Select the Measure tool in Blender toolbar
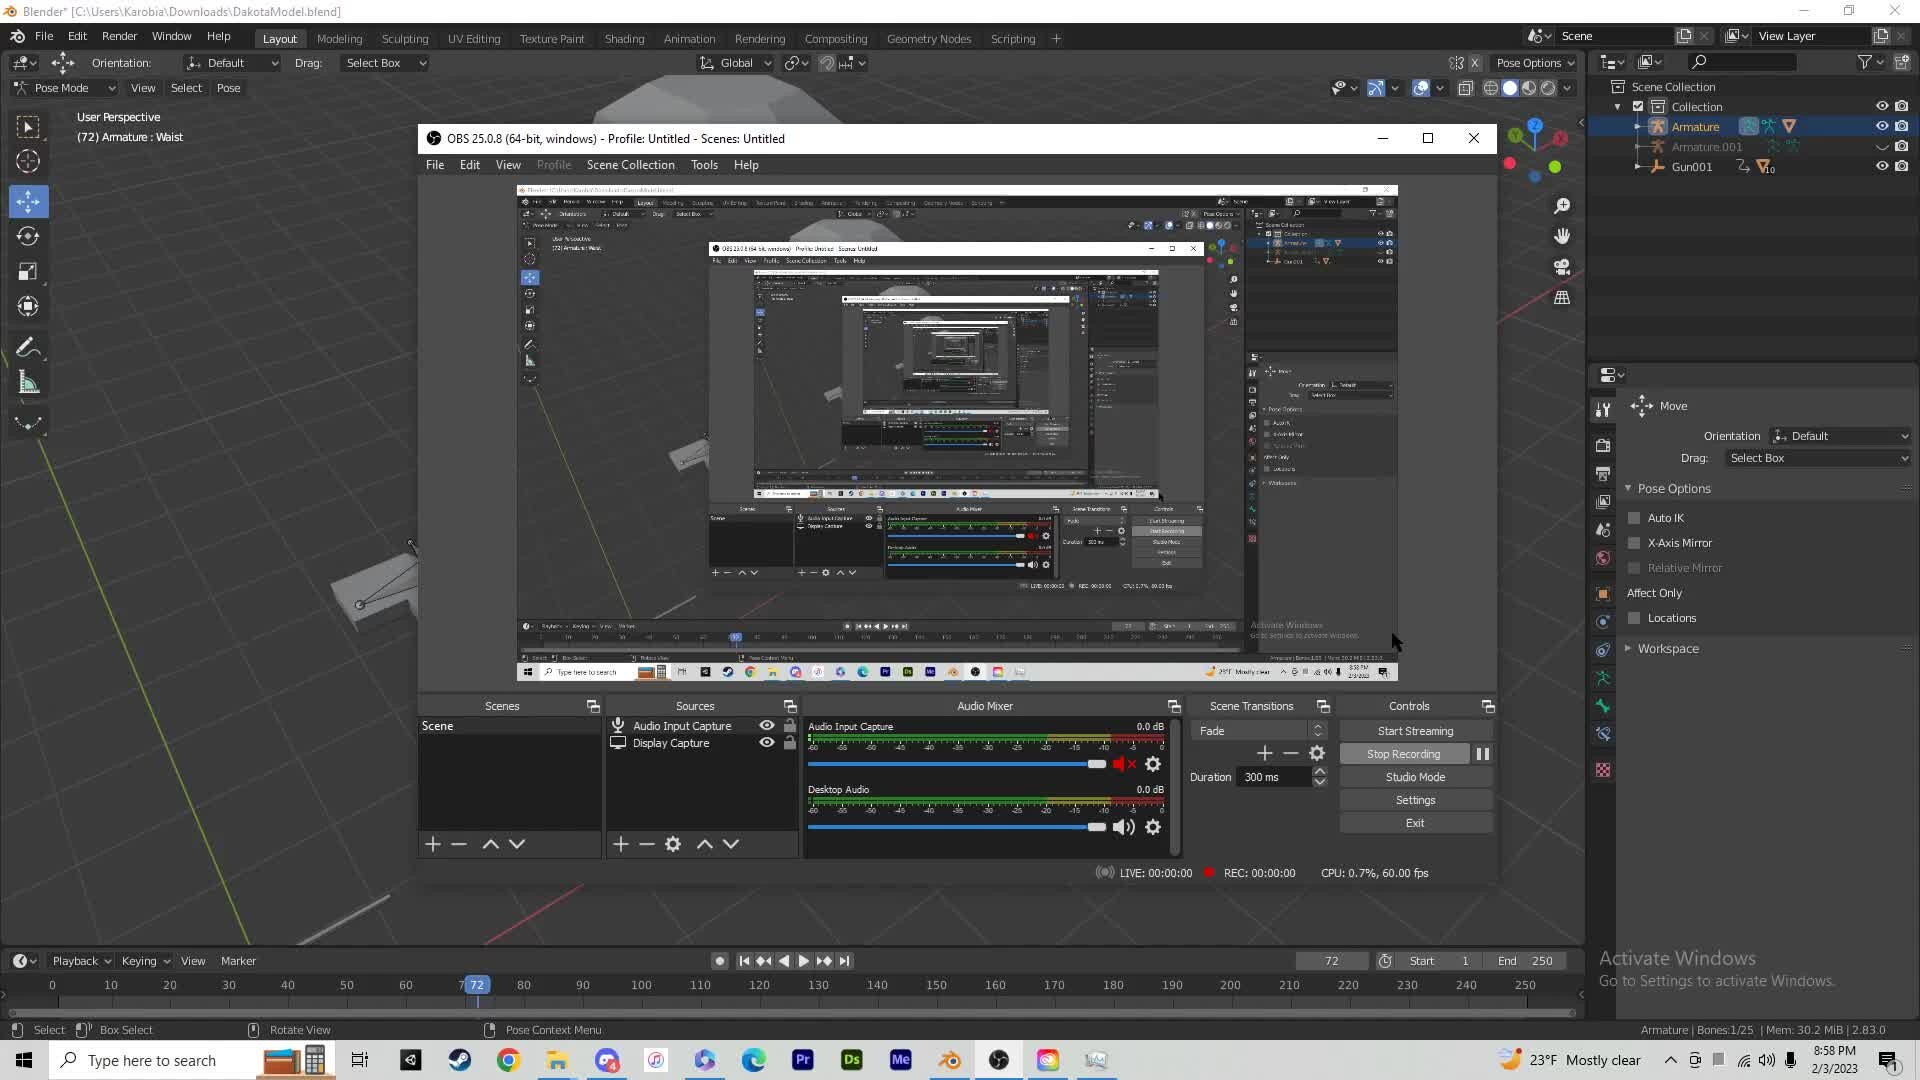This screenshot has width=1920, height=1080. [x=28, y=383]
